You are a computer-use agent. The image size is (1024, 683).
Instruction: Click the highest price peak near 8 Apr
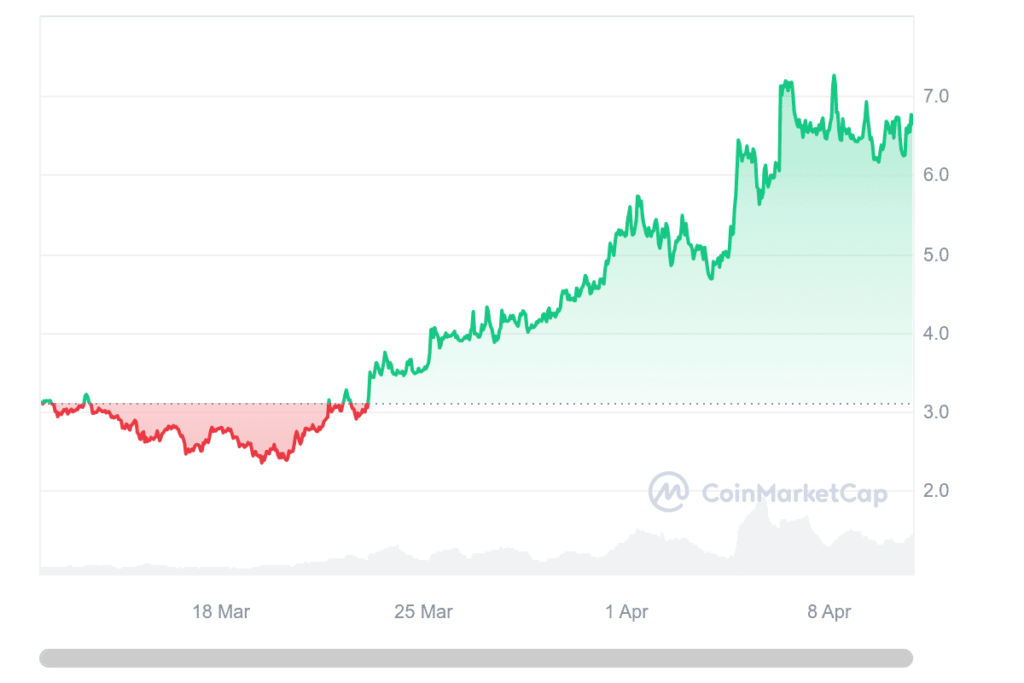pos(834,76)
